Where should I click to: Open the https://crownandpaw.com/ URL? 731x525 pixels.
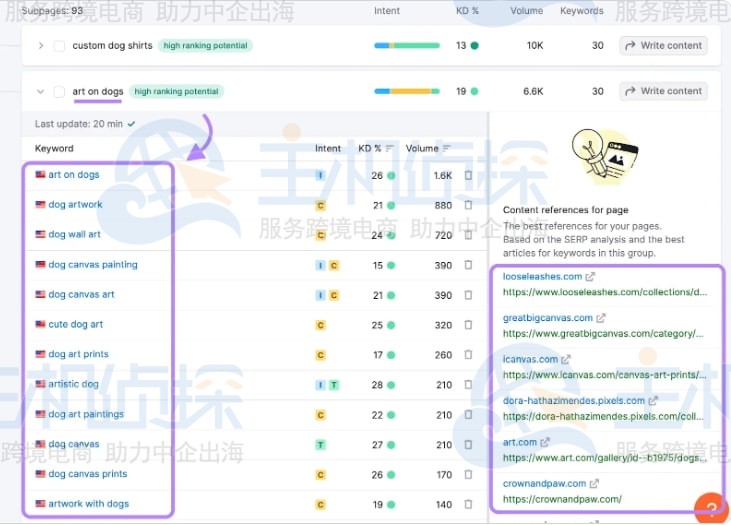point(562,500)
